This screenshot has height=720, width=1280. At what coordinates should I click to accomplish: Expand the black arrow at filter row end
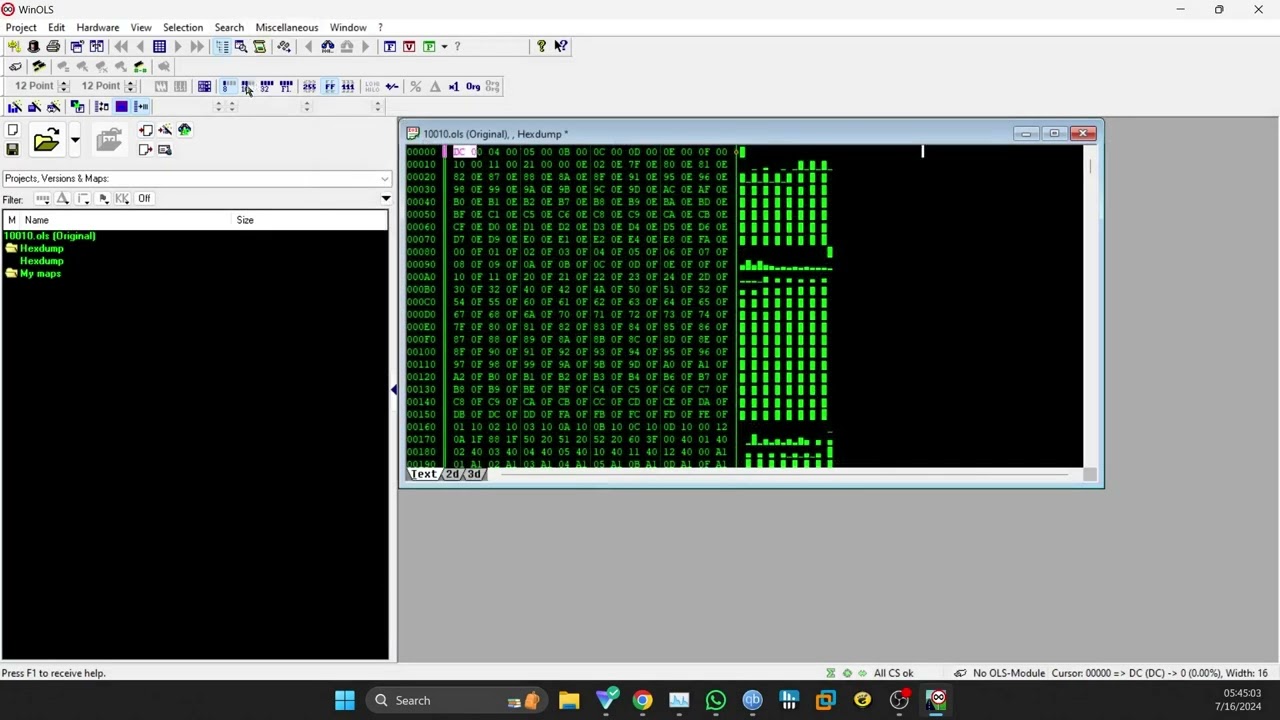(x=385, y=198)
